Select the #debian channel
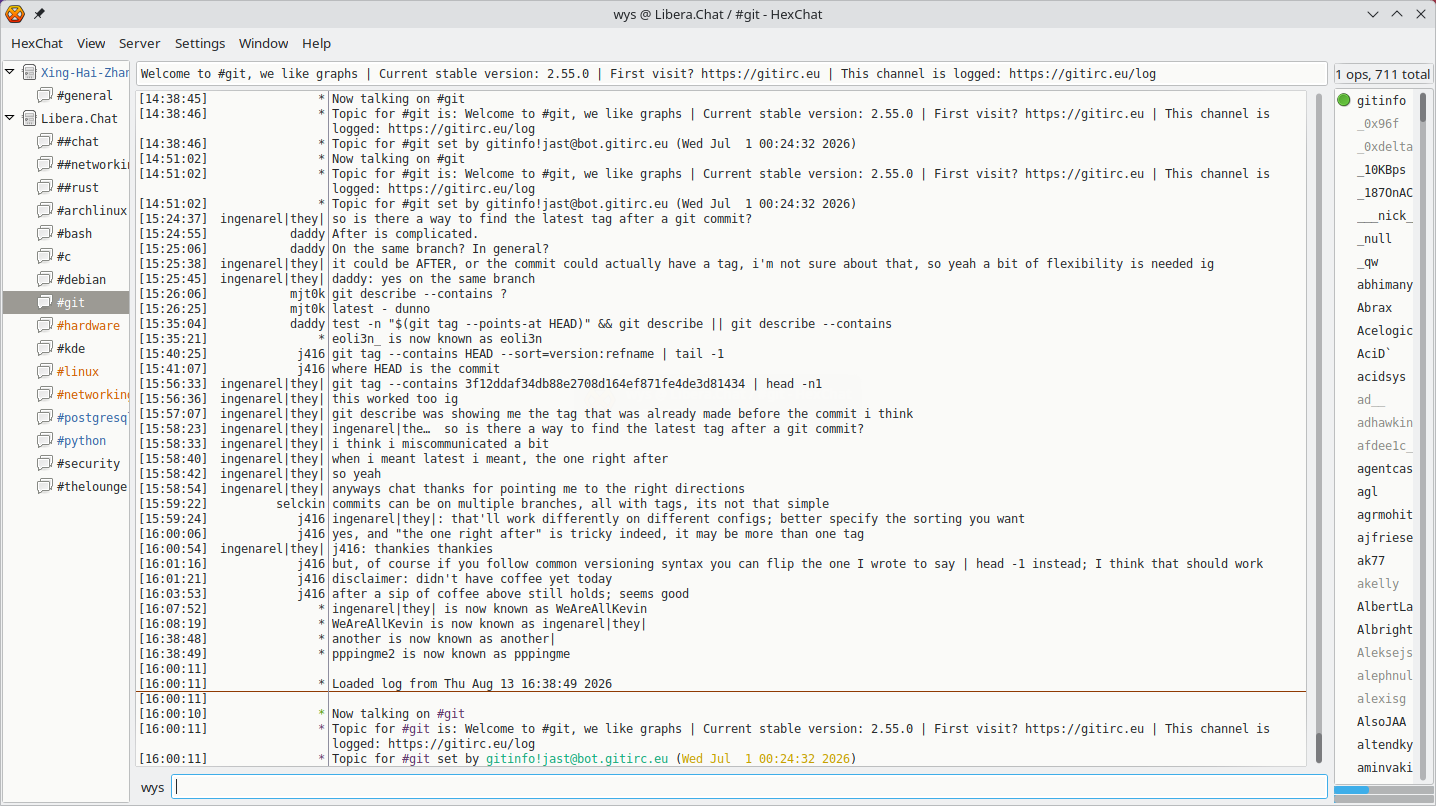The height and width of the screenshot is (806, 1436). 82,279
